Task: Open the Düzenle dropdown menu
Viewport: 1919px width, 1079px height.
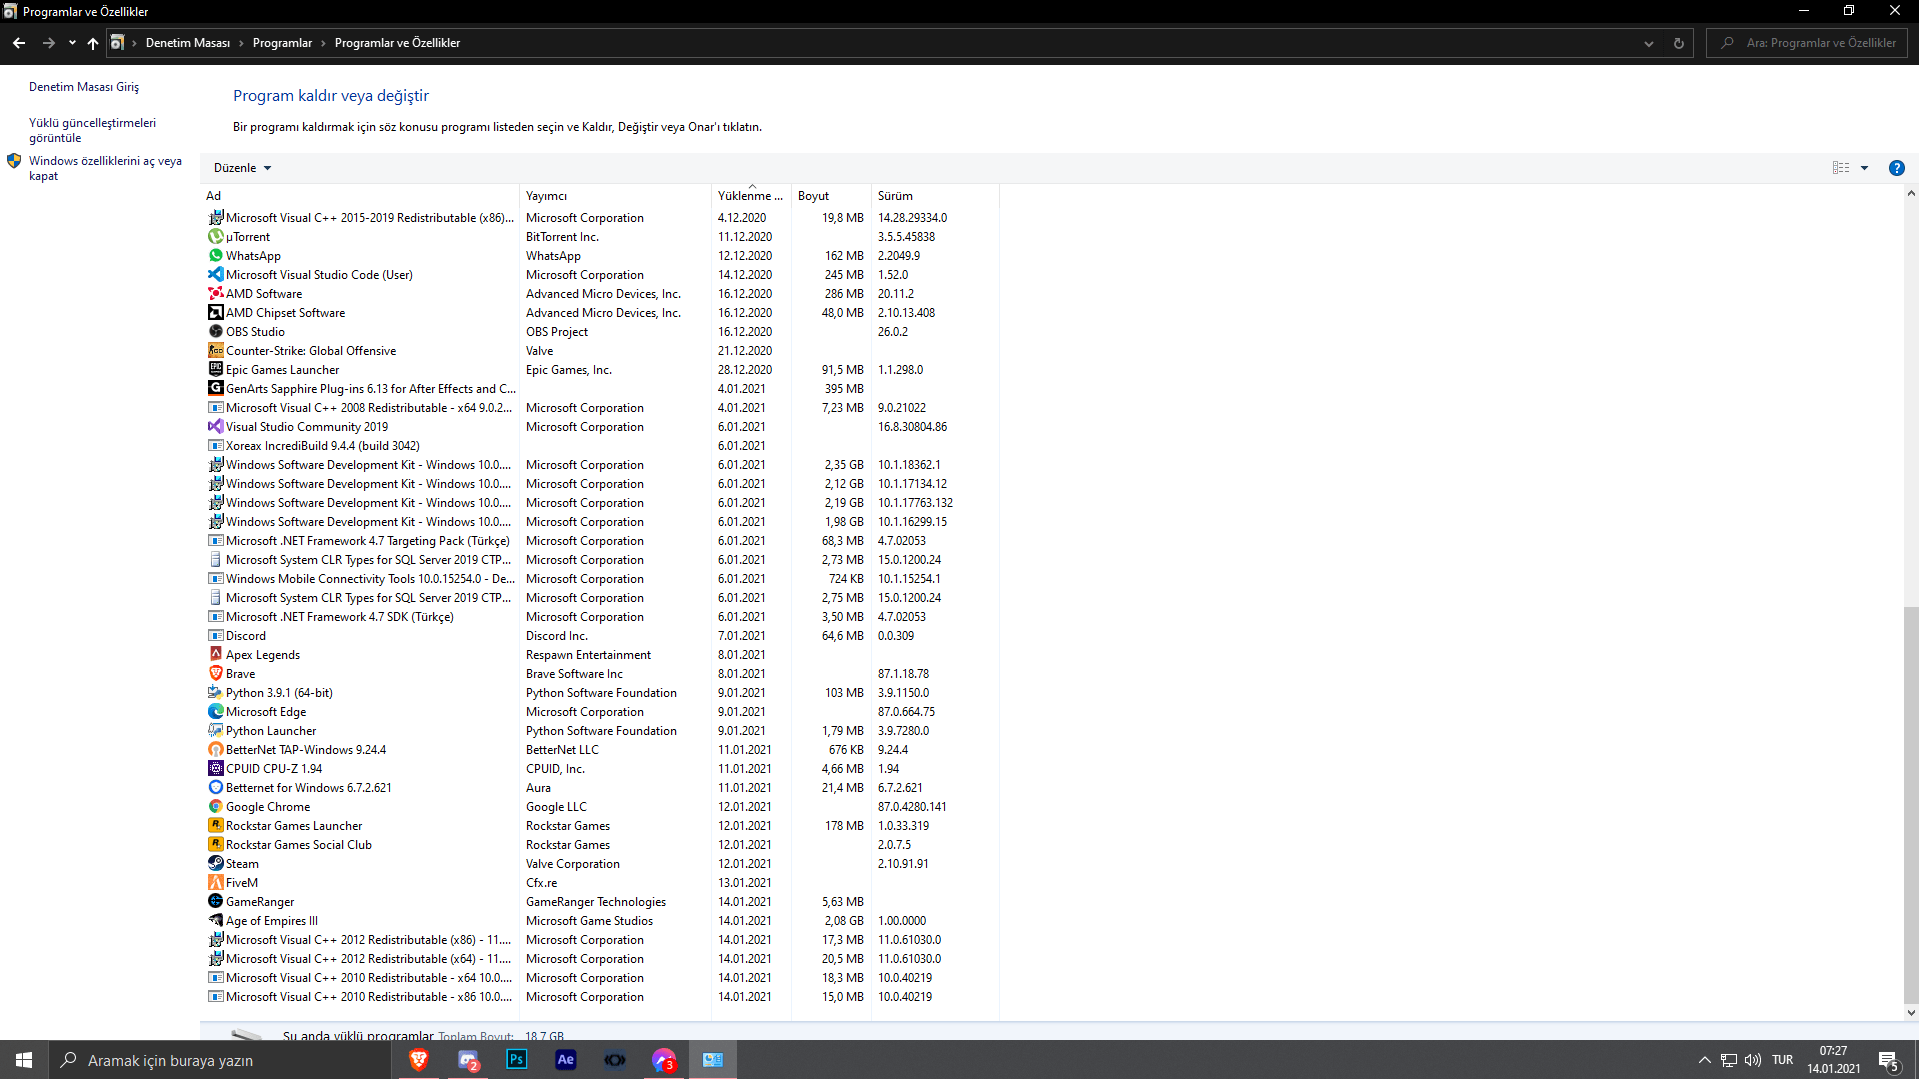Action: click(x=243, y=168)
